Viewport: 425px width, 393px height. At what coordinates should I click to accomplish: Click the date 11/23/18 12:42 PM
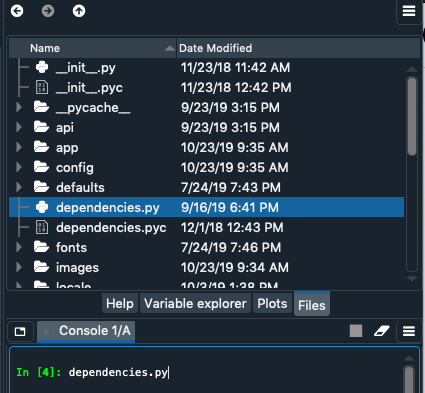[x=236, y=87]
